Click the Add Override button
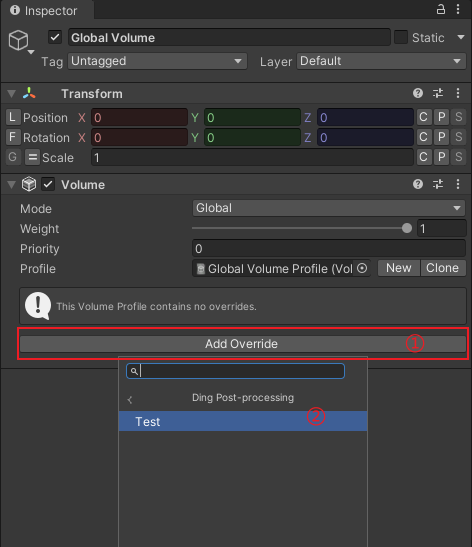472x547 pixels. coord(243,344)
